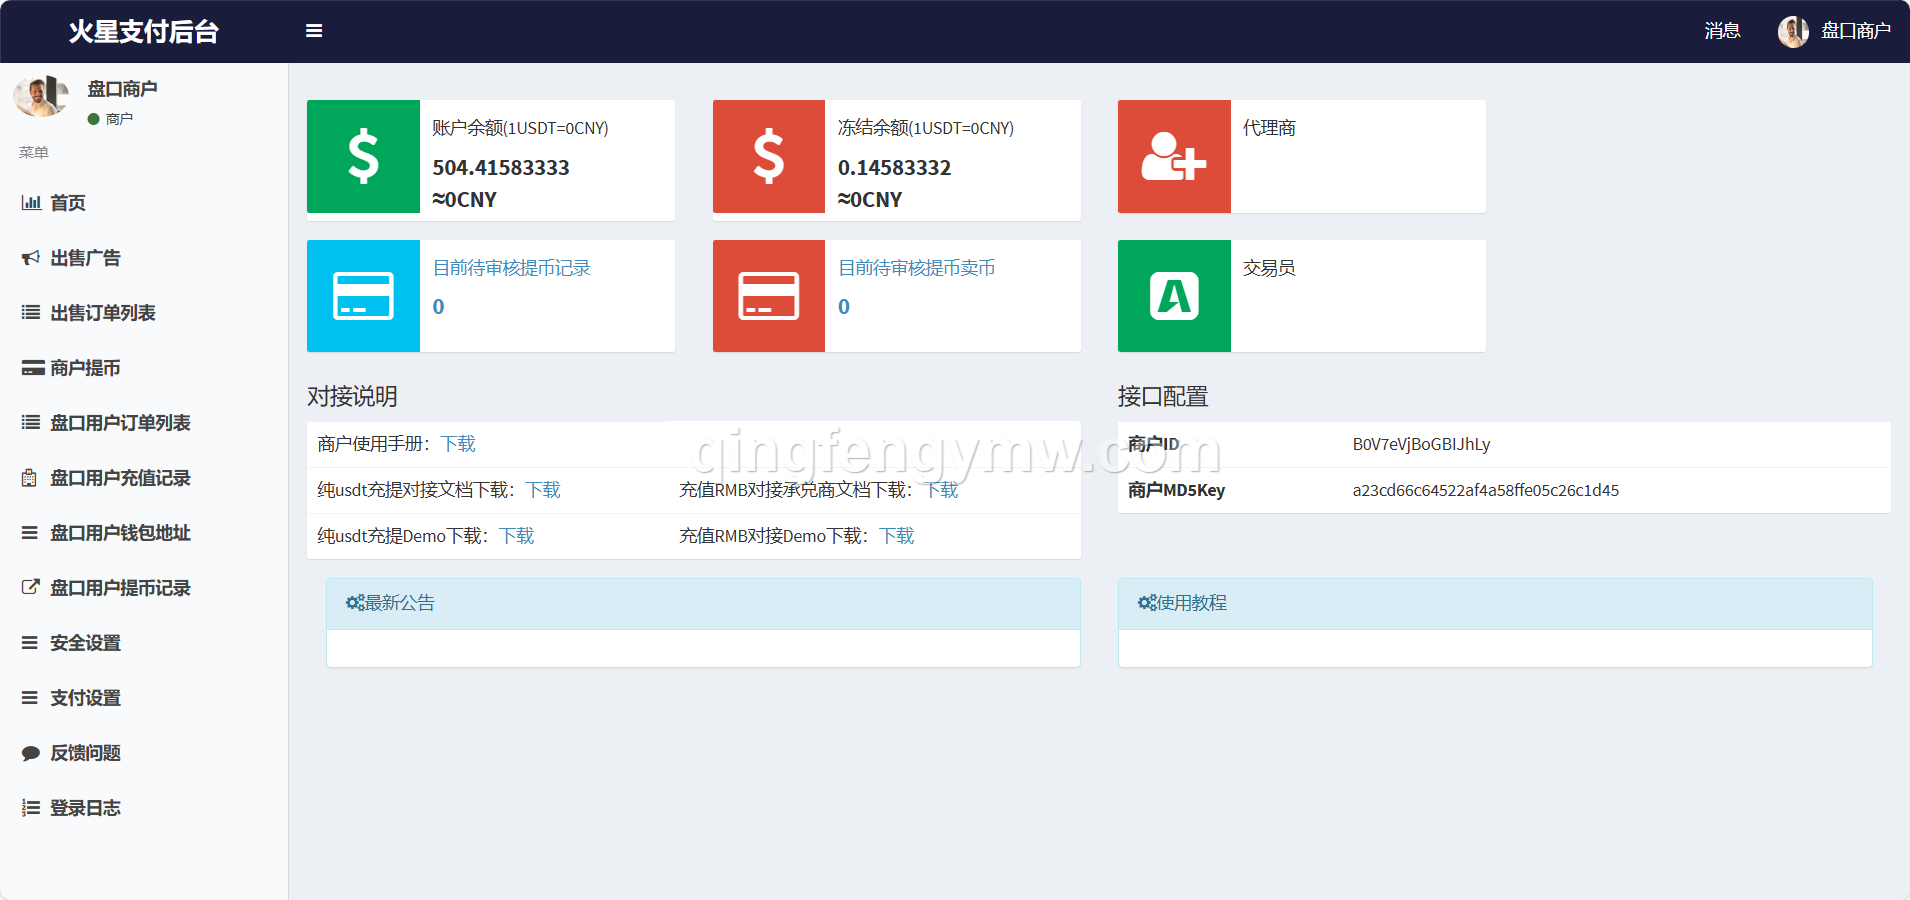Click the megaphone icon beside 出售广告
Screen dimensions: 1910x900
click(31, 258)
